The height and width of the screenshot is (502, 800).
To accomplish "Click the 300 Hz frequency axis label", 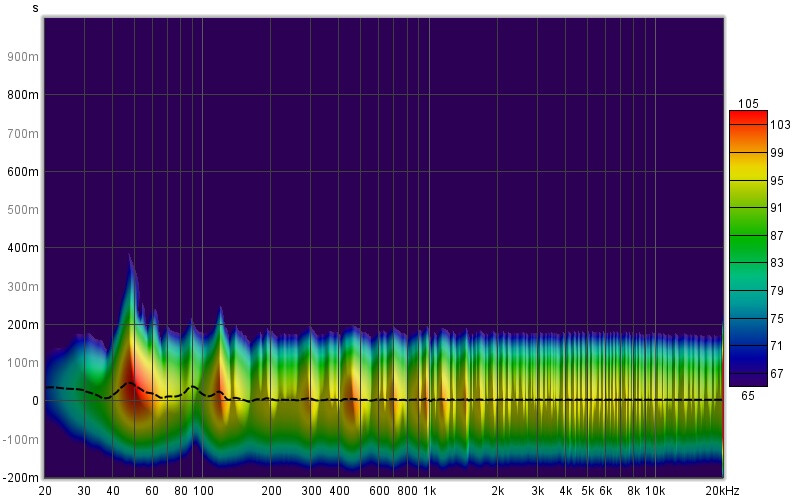I will coord(311,491).
